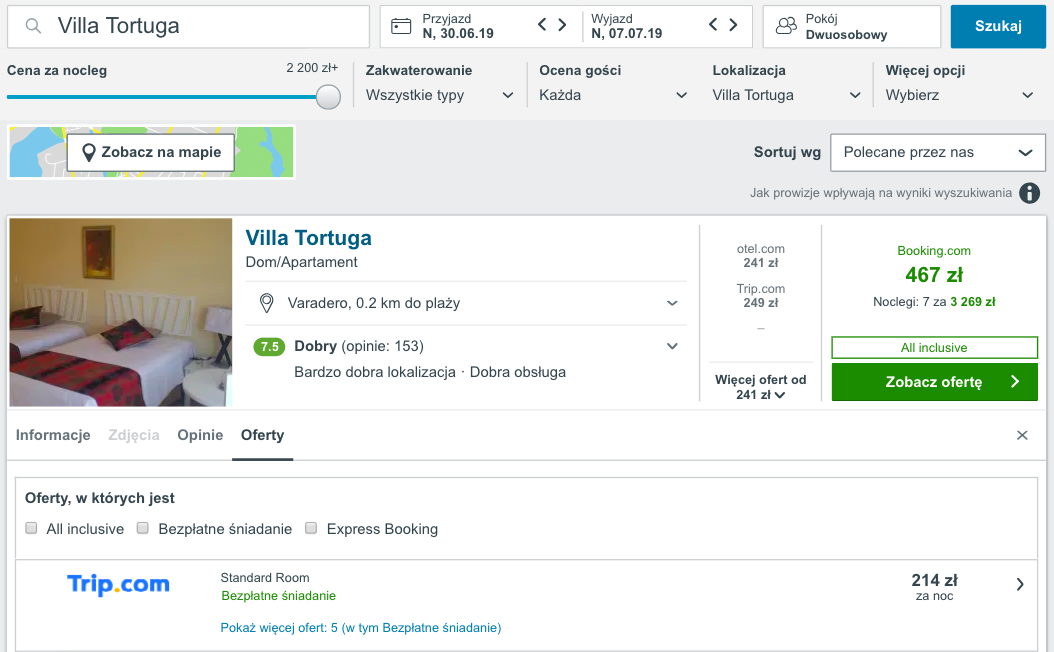Screen dimensions: 1054x652
Task: Click the price slider handle
Action: coord(328,97)
